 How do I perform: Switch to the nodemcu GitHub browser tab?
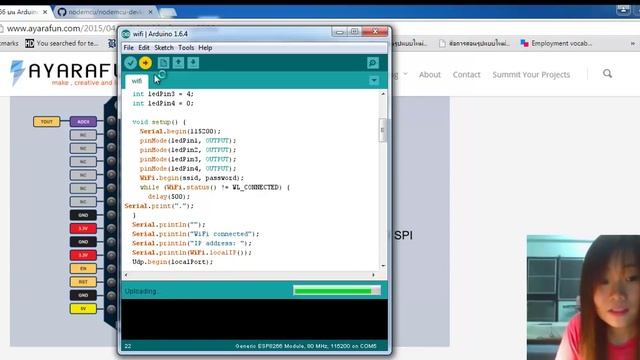pyautogui.click(x=105, y=12)
